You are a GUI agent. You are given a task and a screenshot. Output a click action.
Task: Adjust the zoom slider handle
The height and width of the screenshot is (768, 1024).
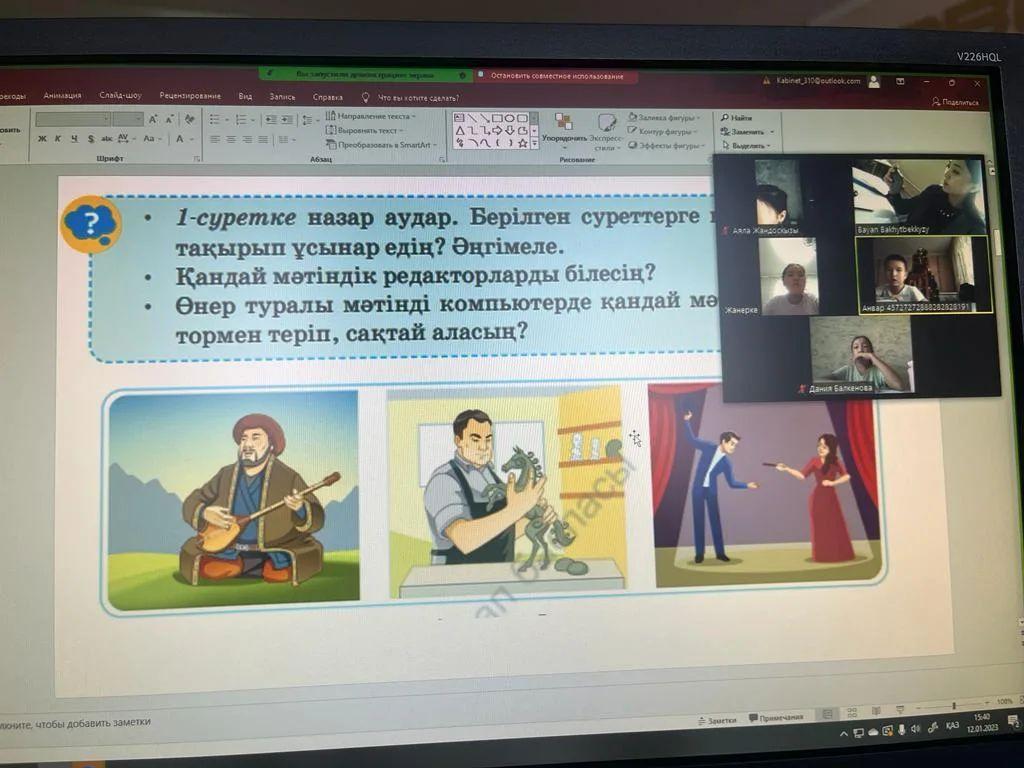click(954, 705)
